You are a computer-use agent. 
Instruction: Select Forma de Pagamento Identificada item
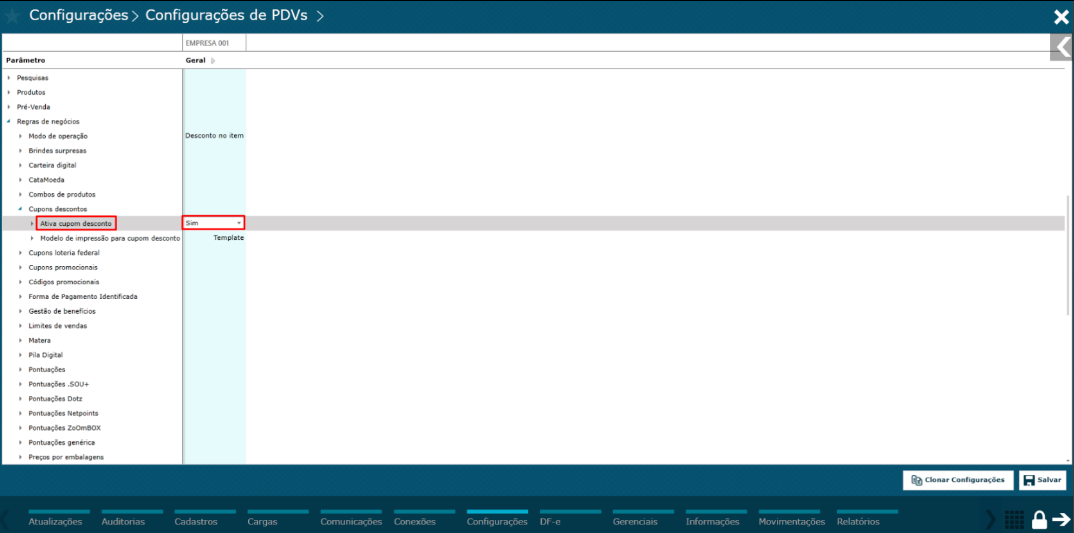83,296
